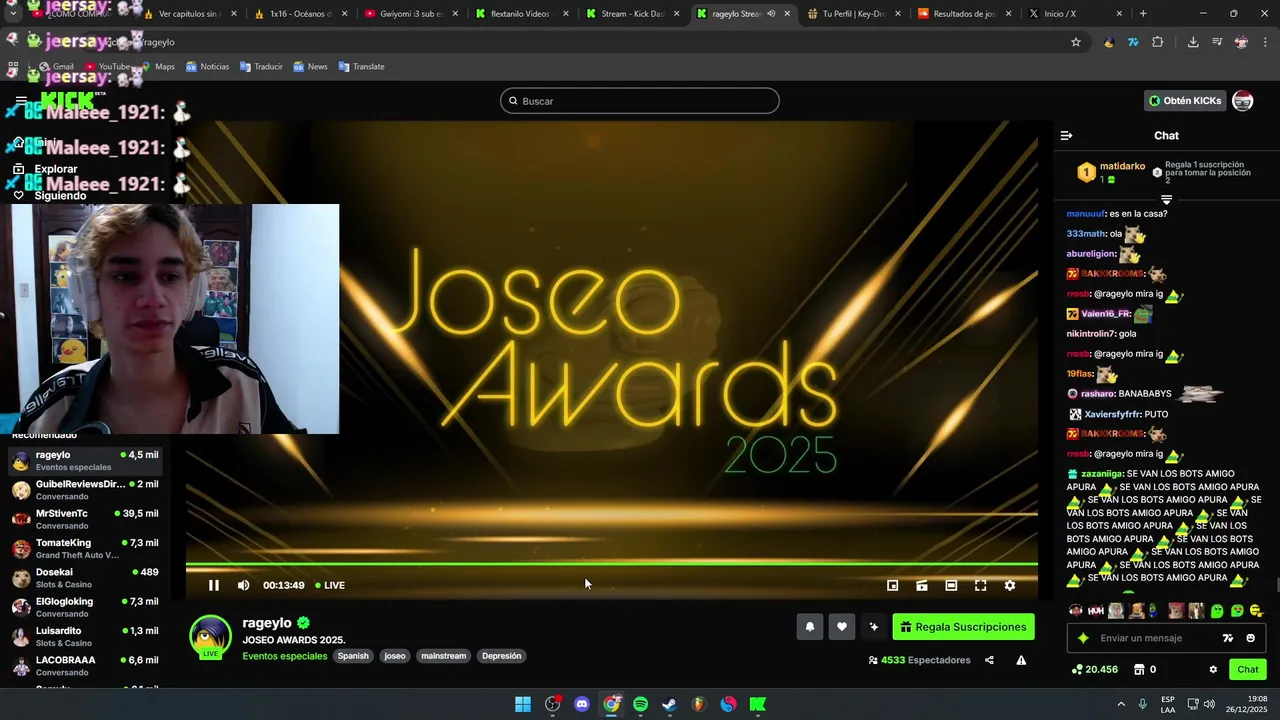Select the joseo tag
The height and width of the screenshot is (720, 1280).
(395, 656)
